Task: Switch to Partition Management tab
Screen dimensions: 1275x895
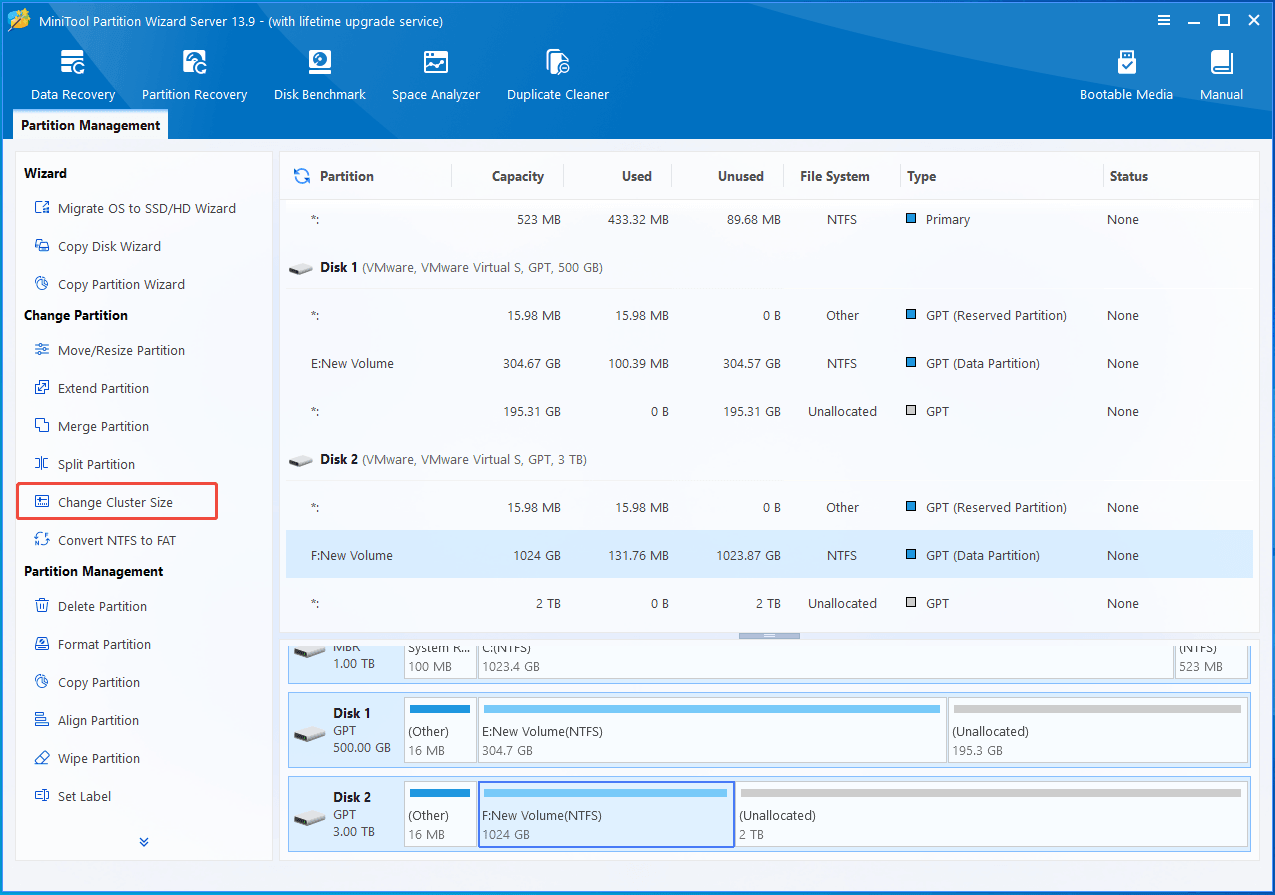Action: pos(90,125)
